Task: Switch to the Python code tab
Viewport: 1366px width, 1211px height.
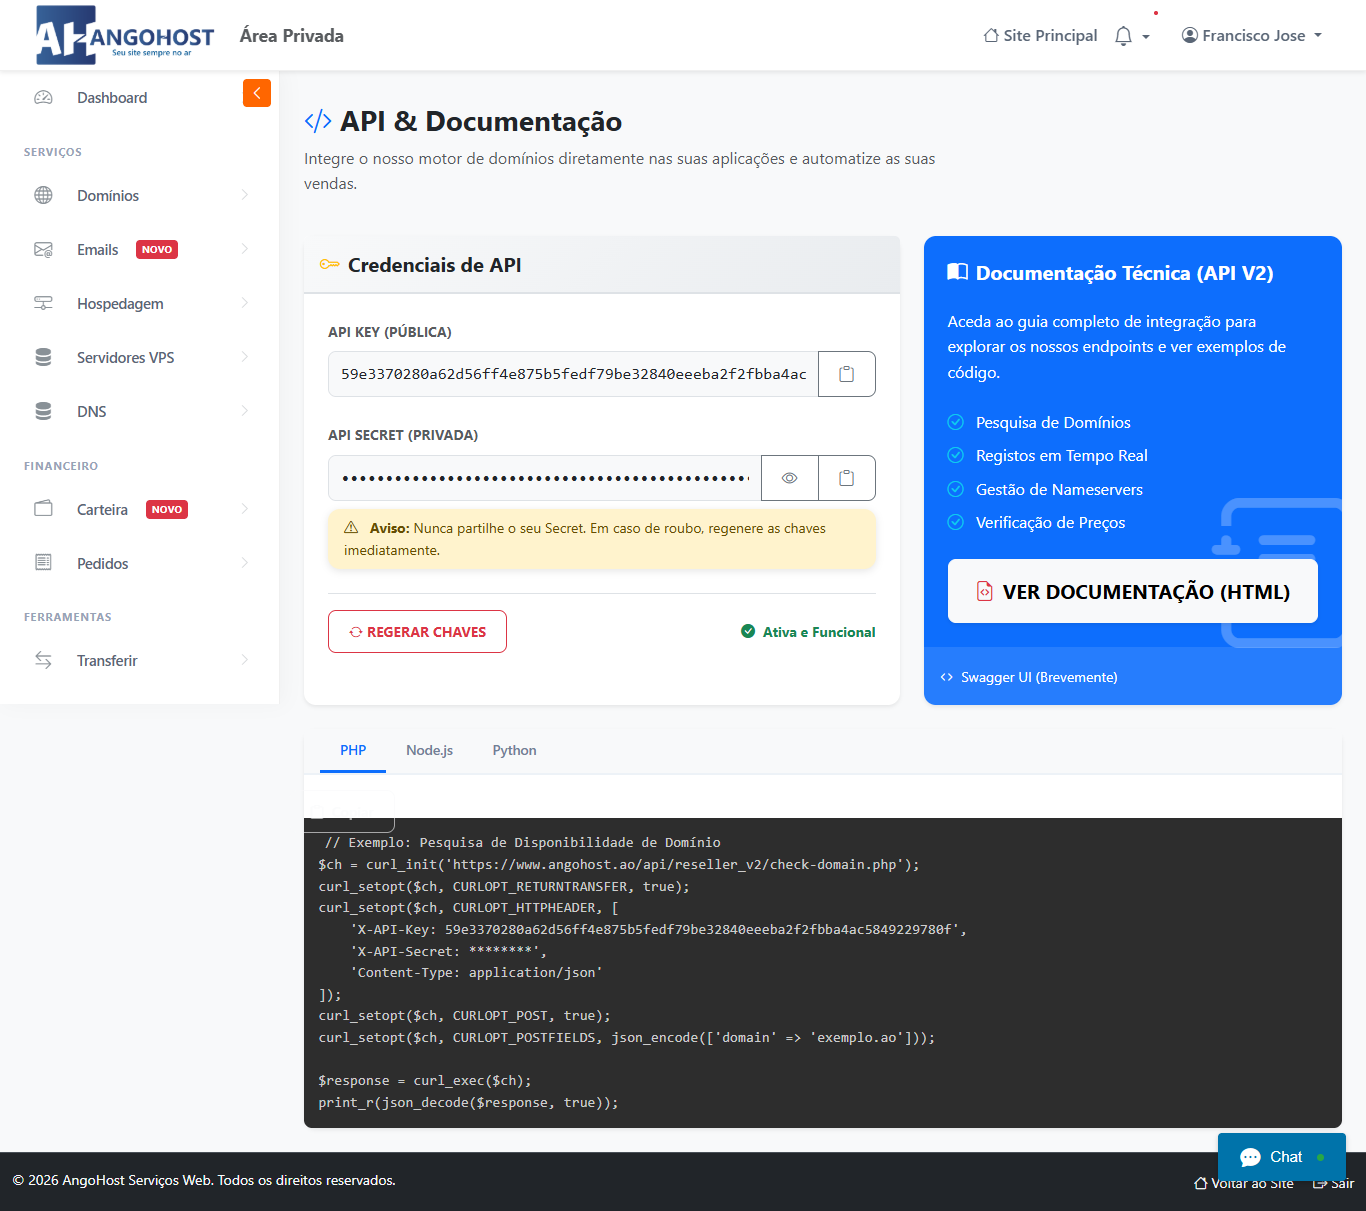Action: point(514,751)
